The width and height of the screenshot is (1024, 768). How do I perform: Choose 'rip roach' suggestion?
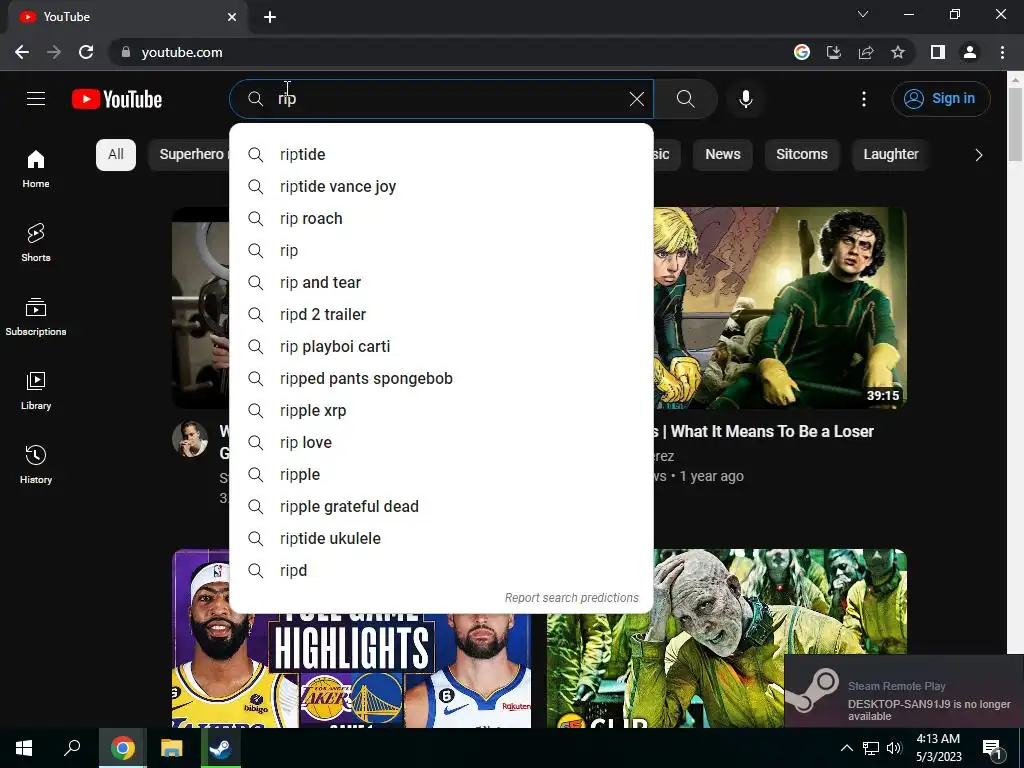coord(441,219)
